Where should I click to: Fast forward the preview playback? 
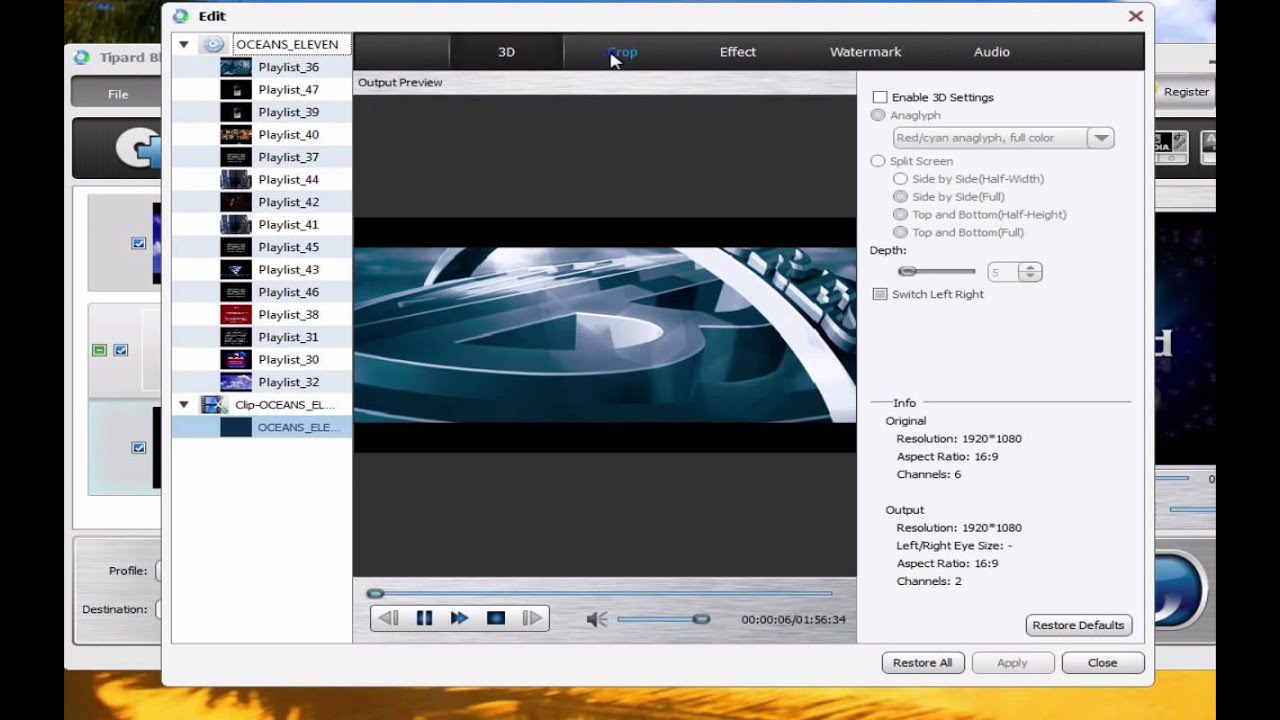coord(459,619)
